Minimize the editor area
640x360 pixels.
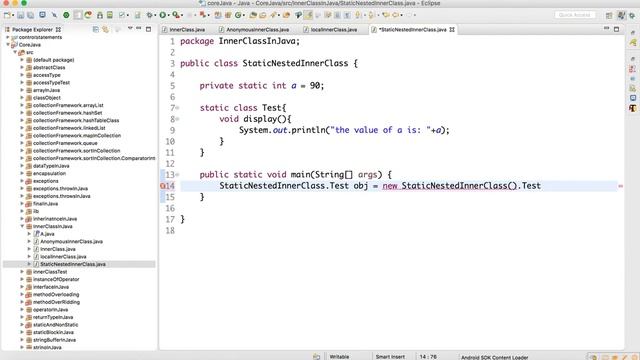click(x=607, y=28)
